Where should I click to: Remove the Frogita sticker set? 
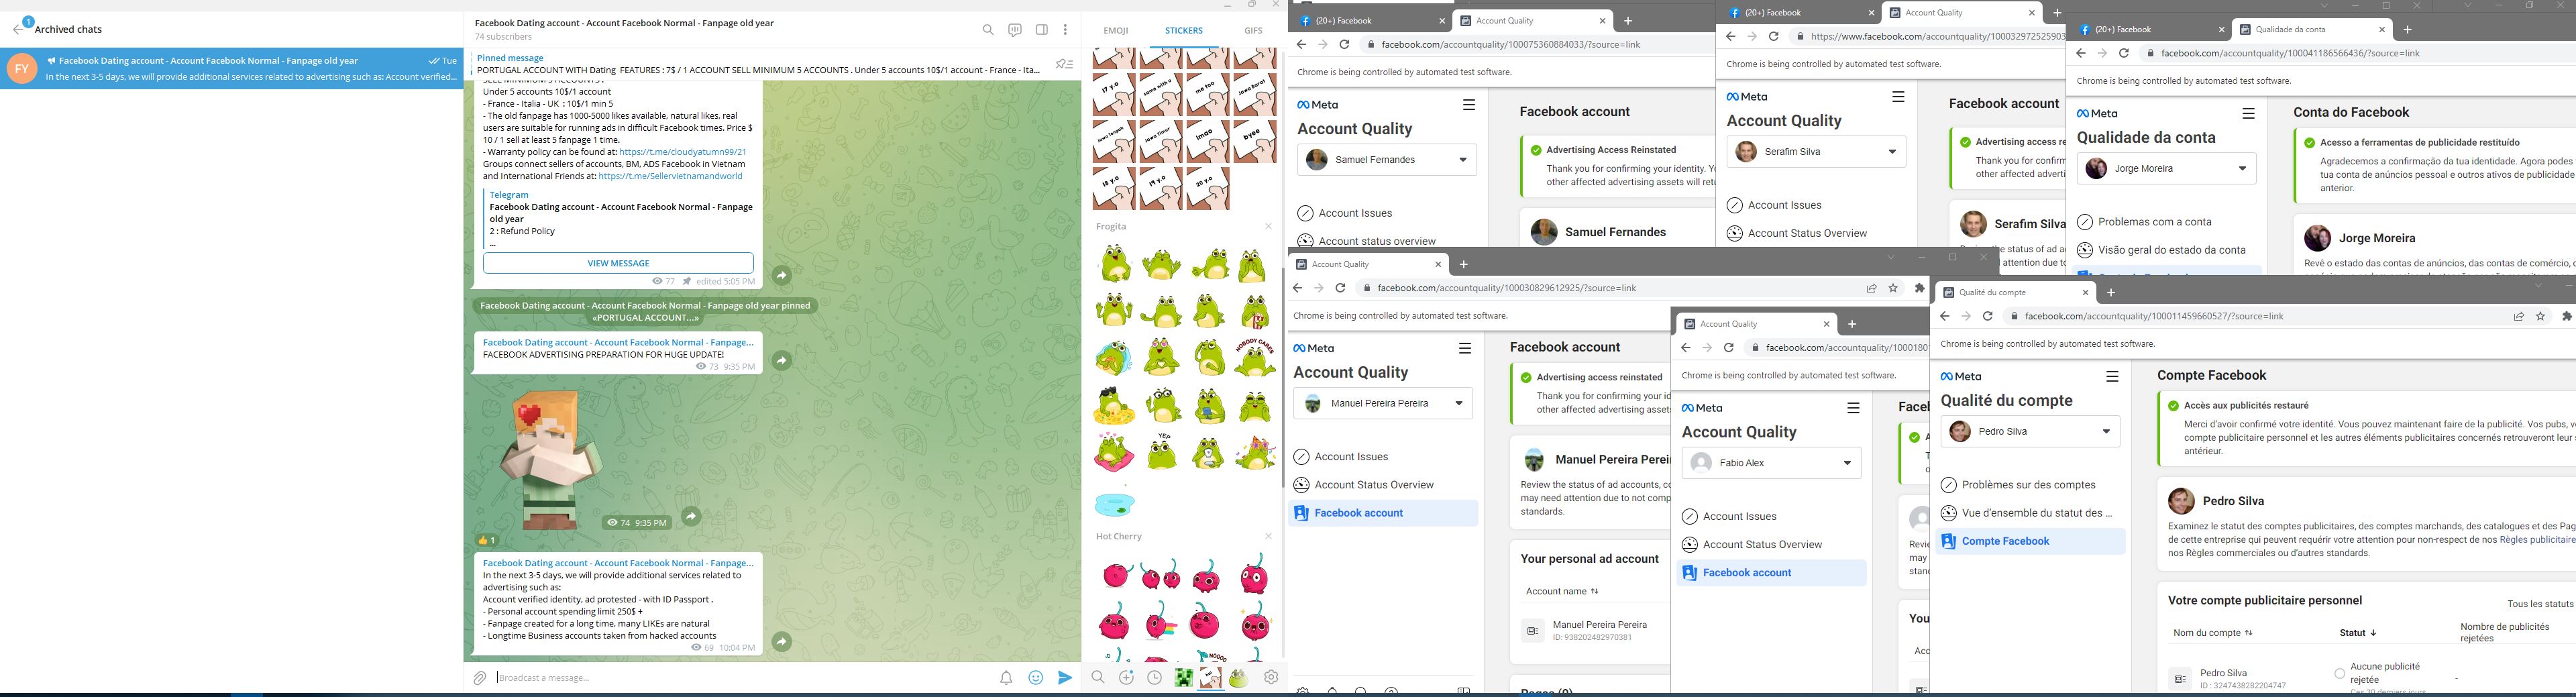pyautogui.click(x=1269, y=227)
